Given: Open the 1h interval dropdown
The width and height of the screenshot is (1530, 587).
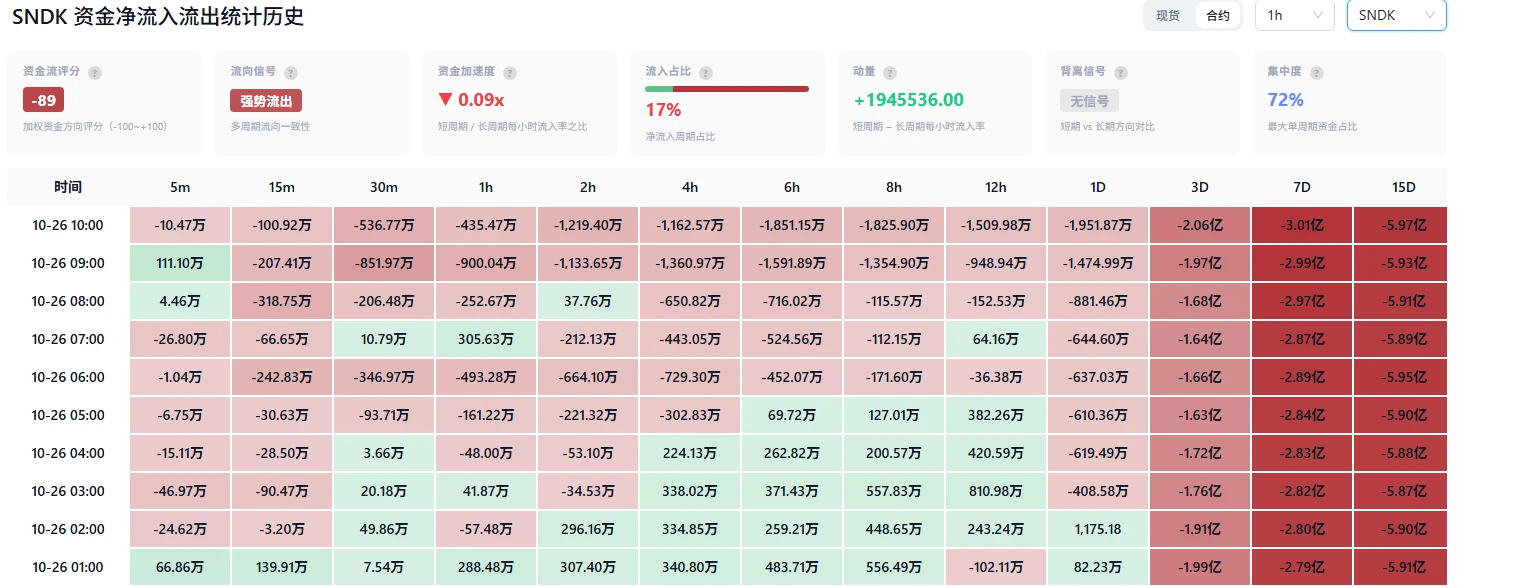Looking at the screenshot, I should pos(1294,15).
